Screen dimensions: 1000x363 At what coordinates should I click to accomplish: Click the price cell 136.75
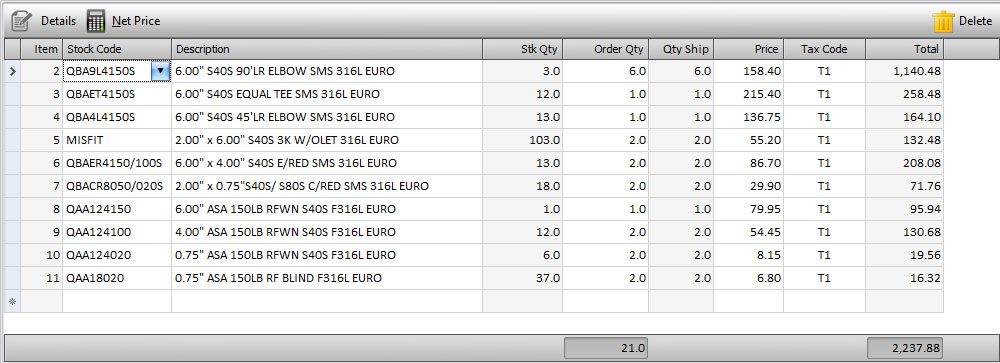(x=748, y=117)
